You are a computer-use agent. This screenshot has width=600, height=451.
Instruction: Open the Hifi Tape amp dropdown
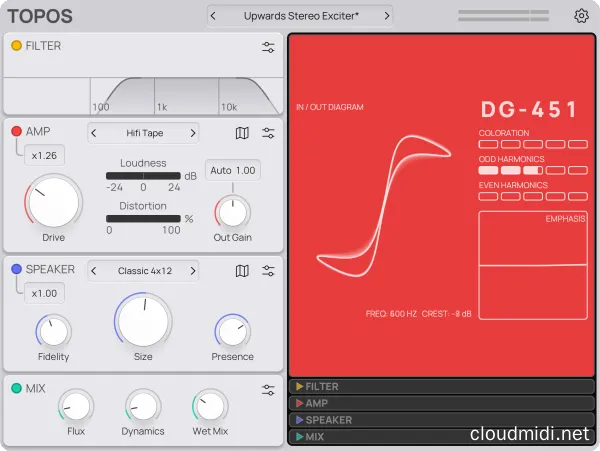(144, 133)
